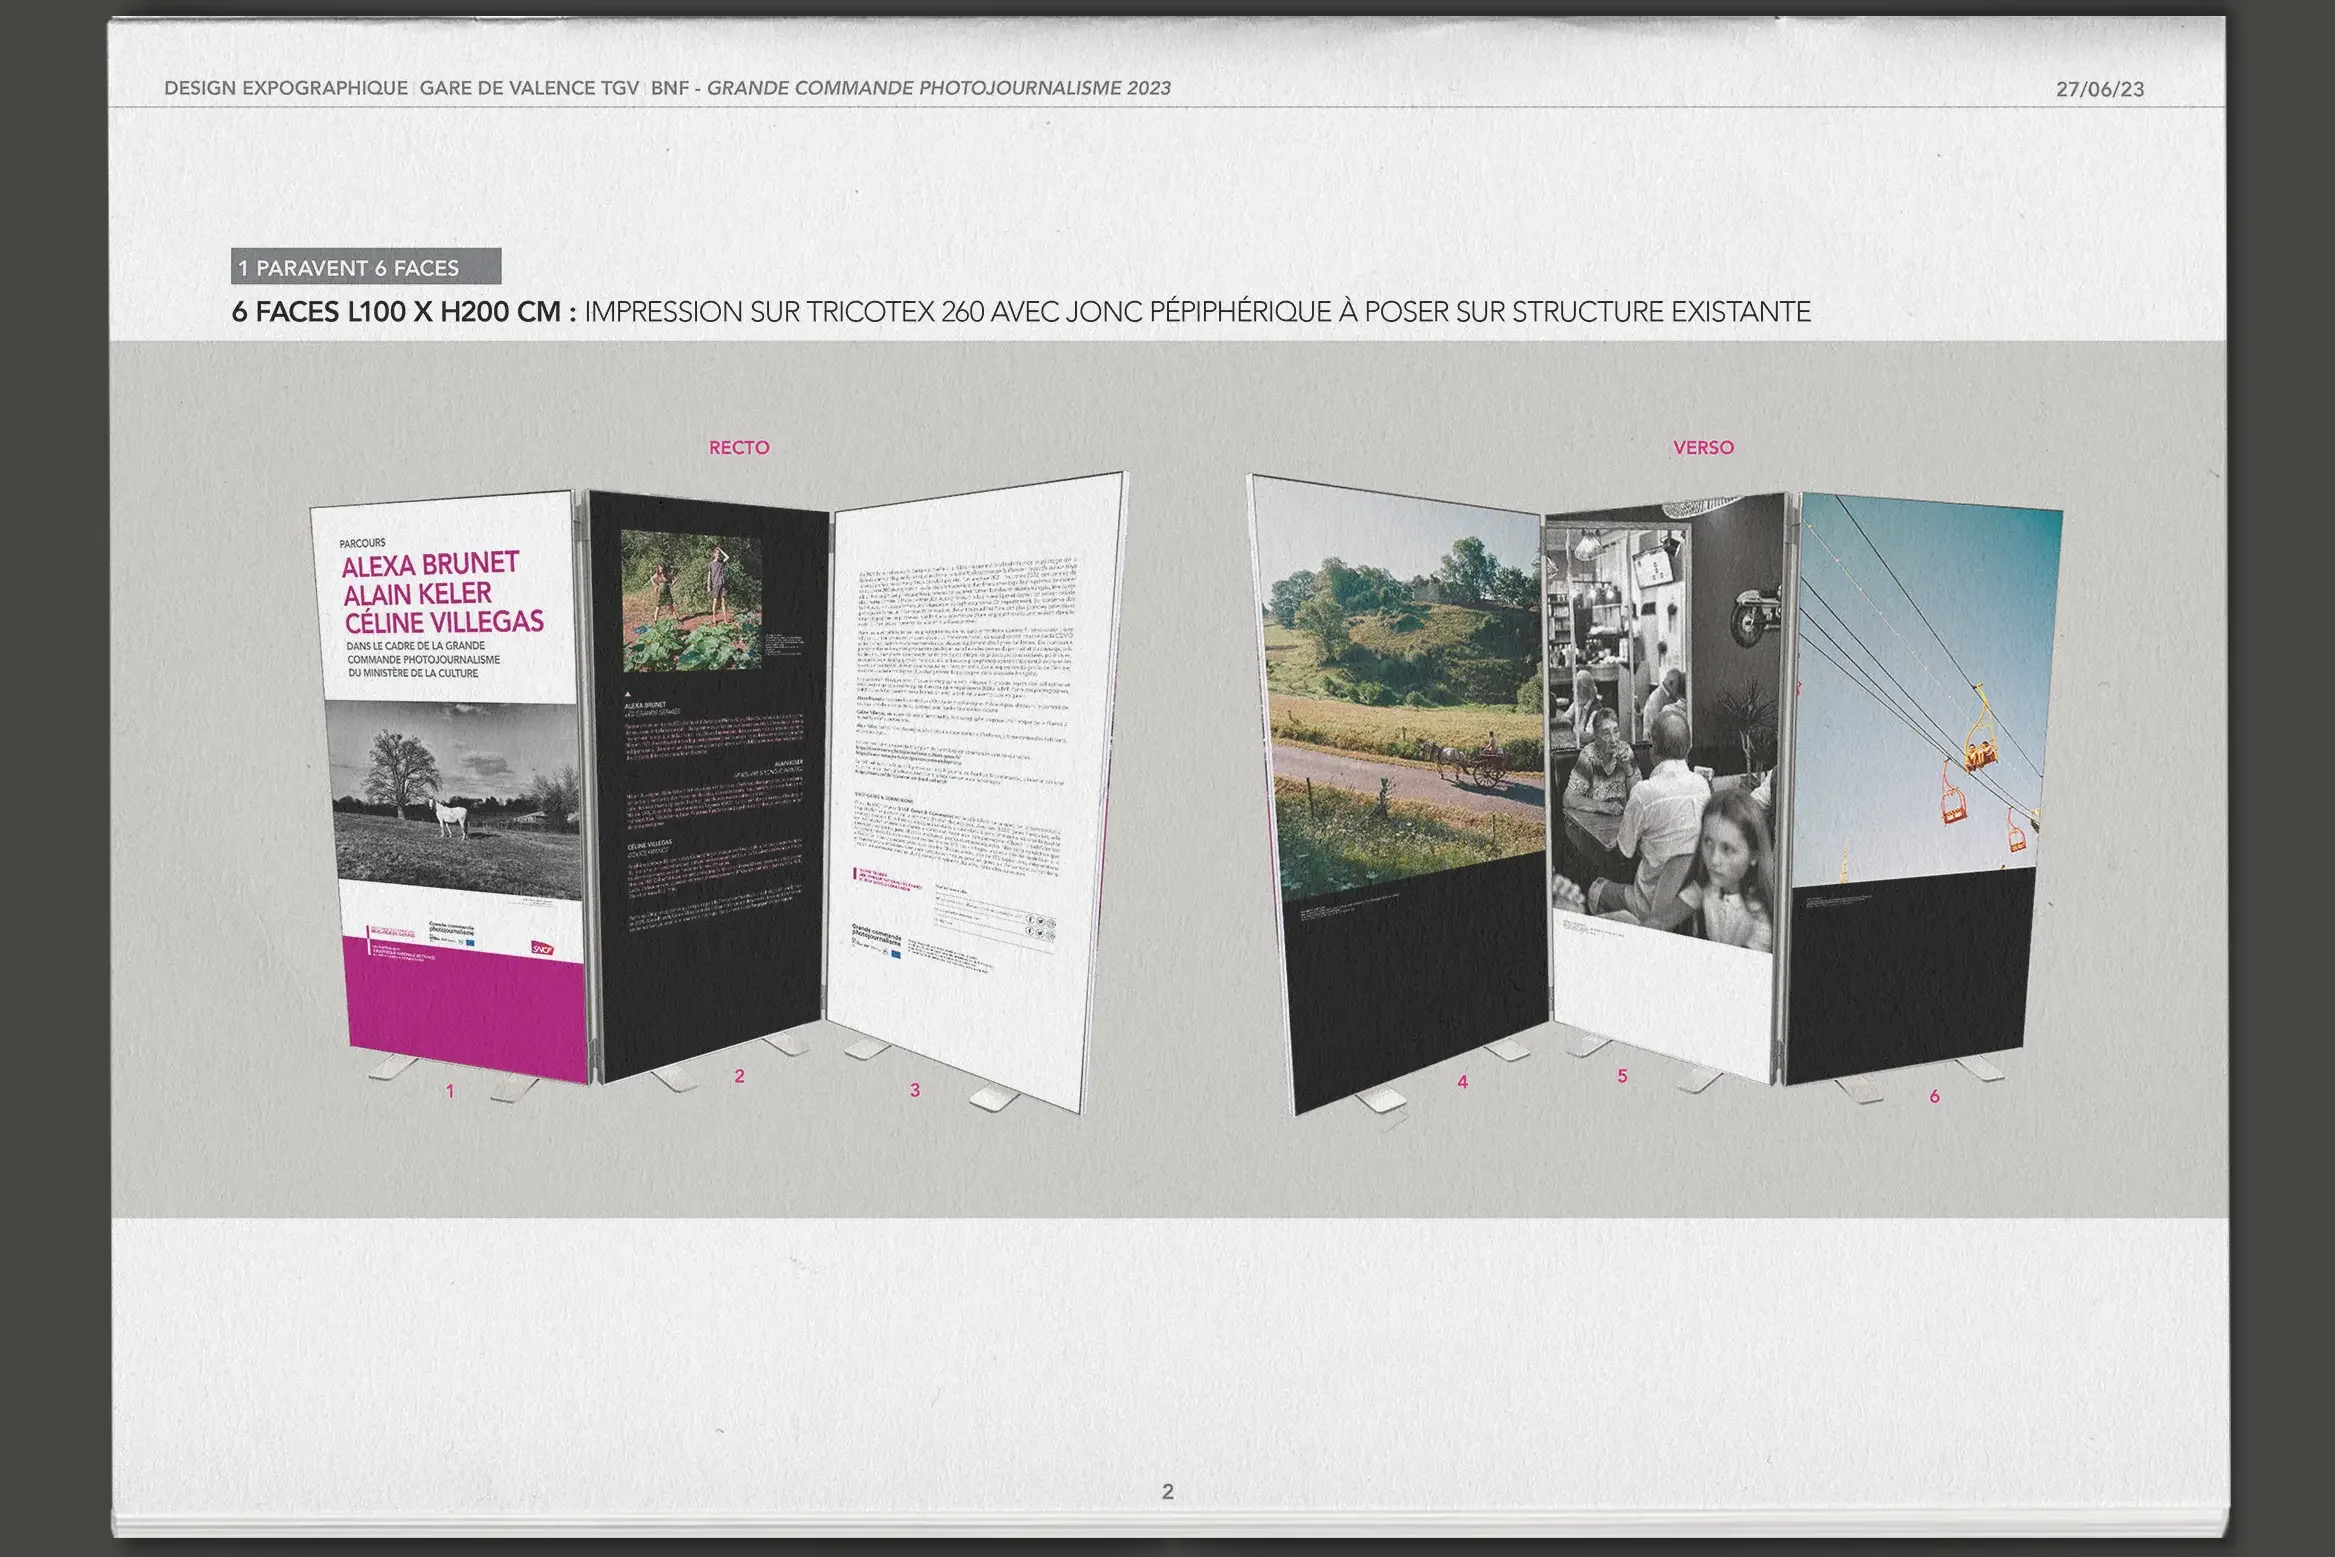Screen dimensions: 2335x1557
Task: Click the 'PARCOURS' word on panel 1
Action: click(362, 543)
